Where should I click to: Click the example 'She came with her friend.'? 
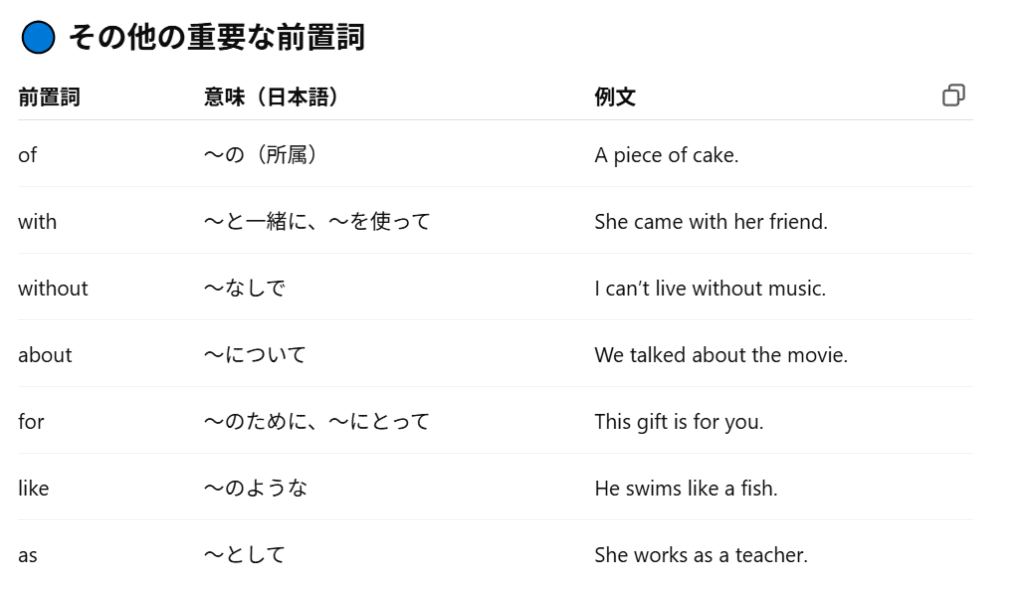711,222
